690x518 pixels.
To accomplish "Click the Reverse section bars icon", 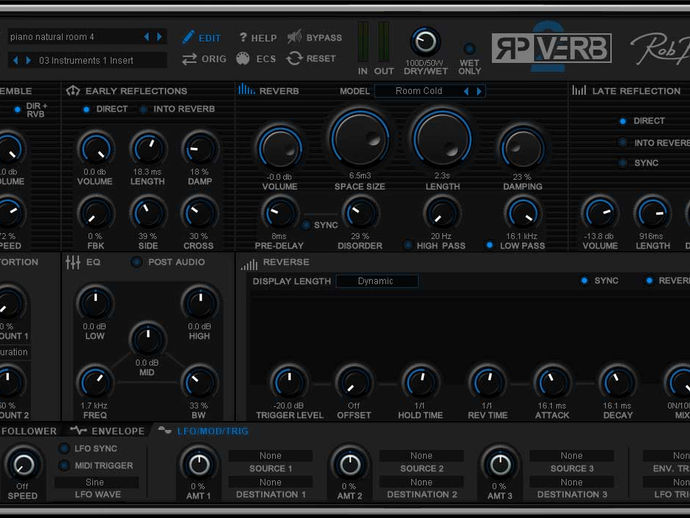I will [249, 264].
